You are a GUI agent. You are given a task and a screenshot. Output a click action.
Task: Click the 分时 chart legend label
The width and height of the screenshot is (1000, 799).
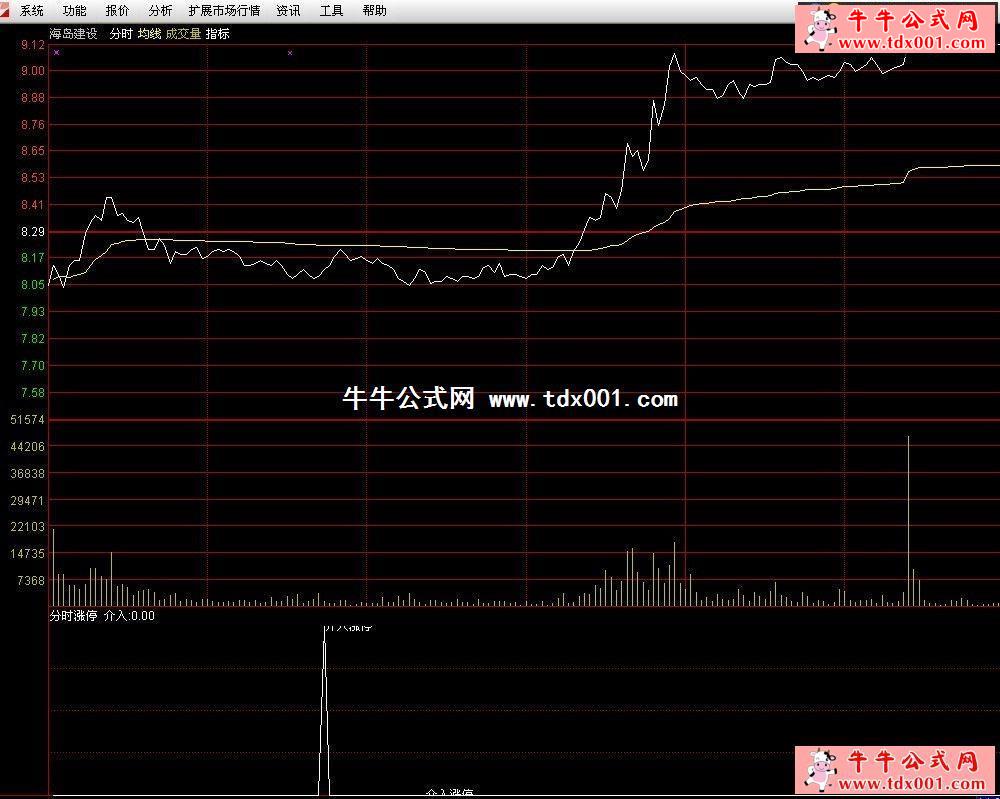click(121, 34)
